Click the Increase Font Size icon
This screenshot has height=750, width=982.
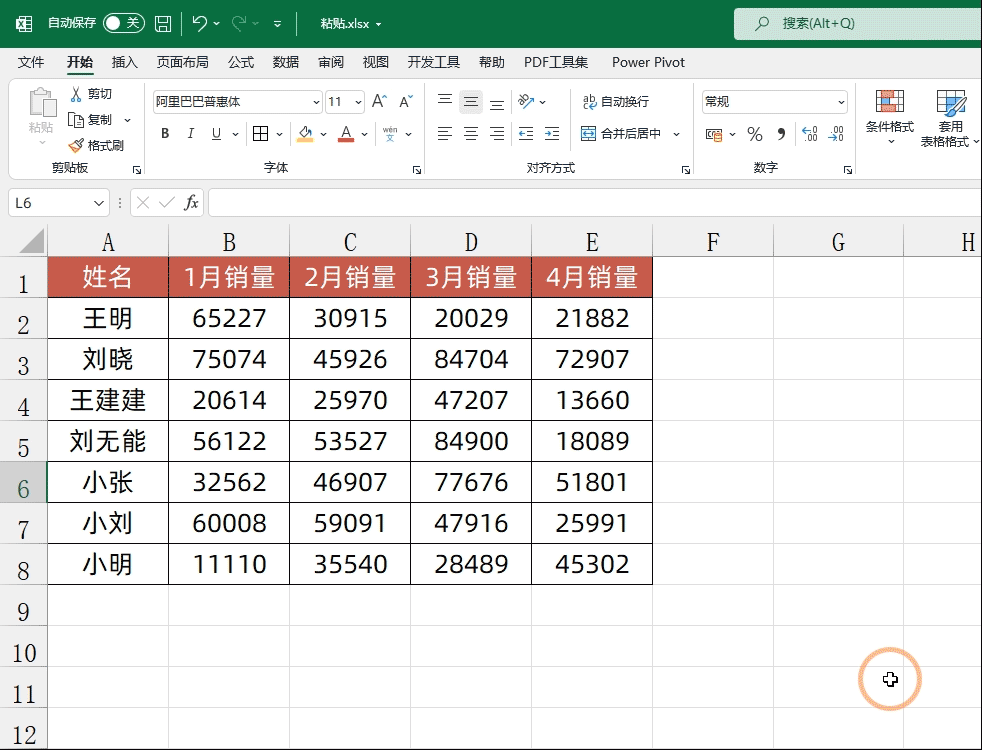[x=379, y=102]
